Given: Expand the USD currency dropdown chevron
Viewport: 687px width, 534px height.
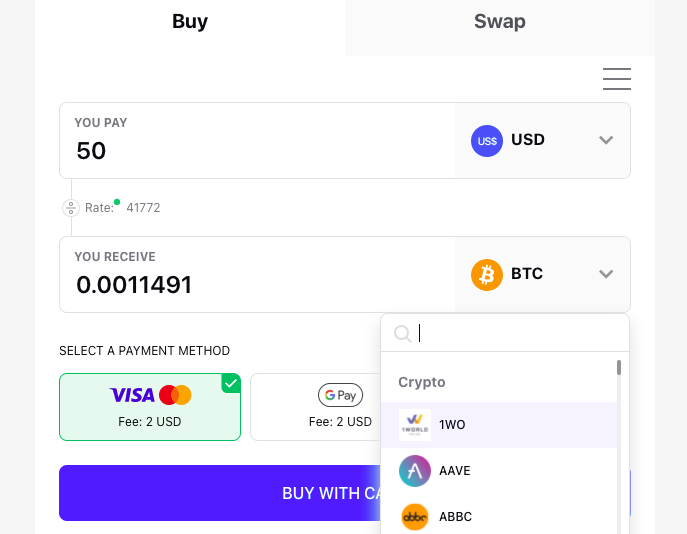Looking at the screenshot, I should (x=606, y=140).
